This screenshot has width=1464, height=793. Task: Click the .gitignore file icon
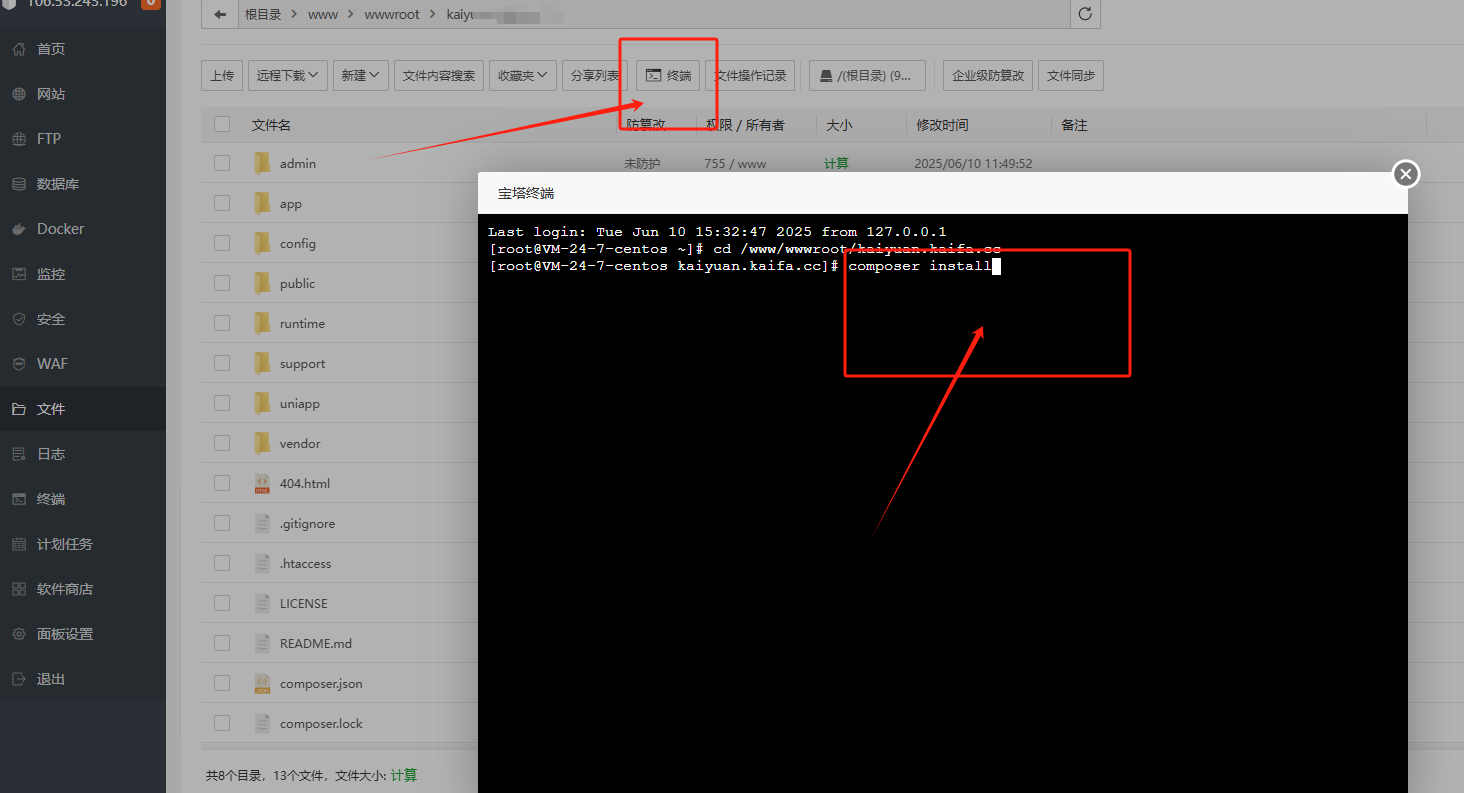coord(262,523)
